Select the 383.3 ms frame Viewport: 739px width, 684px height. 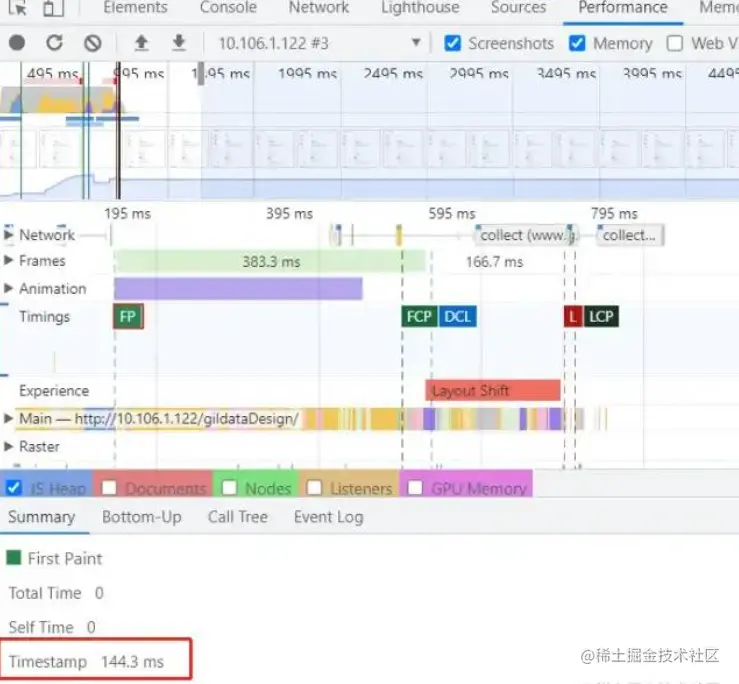click(x=270, y=261)
